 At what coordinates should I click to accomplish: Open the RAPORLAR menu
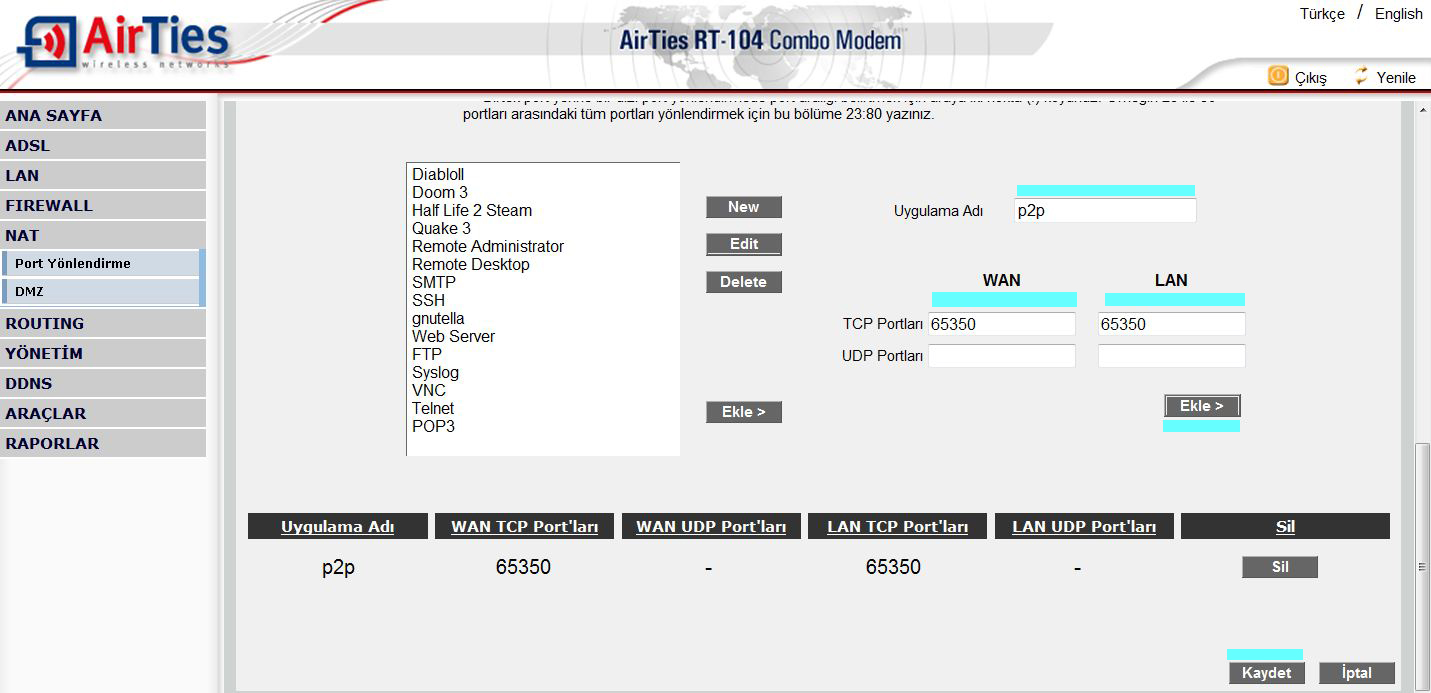103,443
